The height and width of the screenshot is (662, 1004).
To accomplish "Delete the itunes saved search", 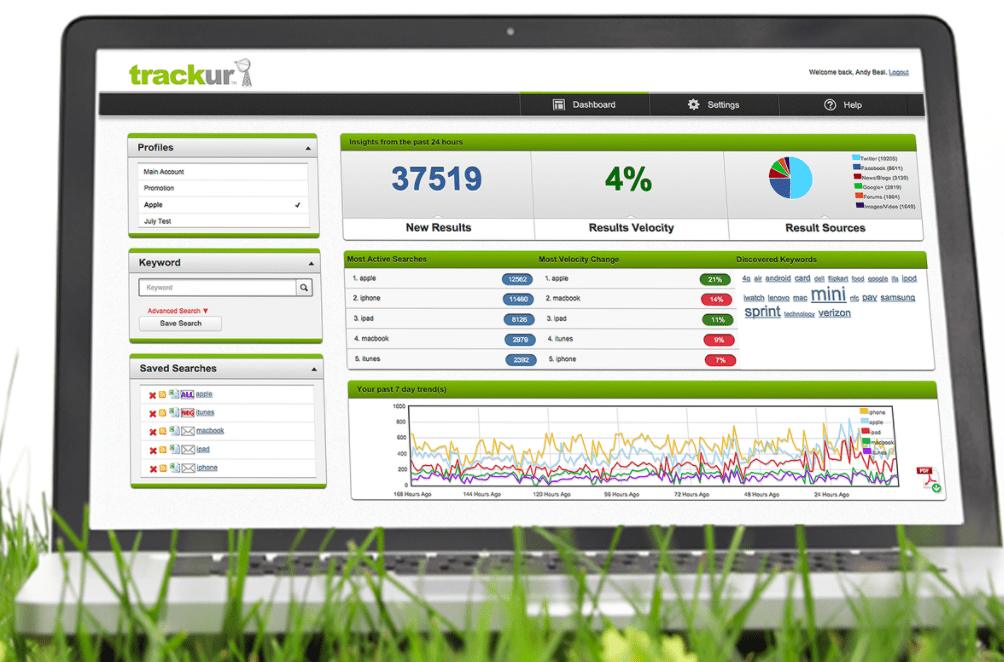I will tap(152, 414).
